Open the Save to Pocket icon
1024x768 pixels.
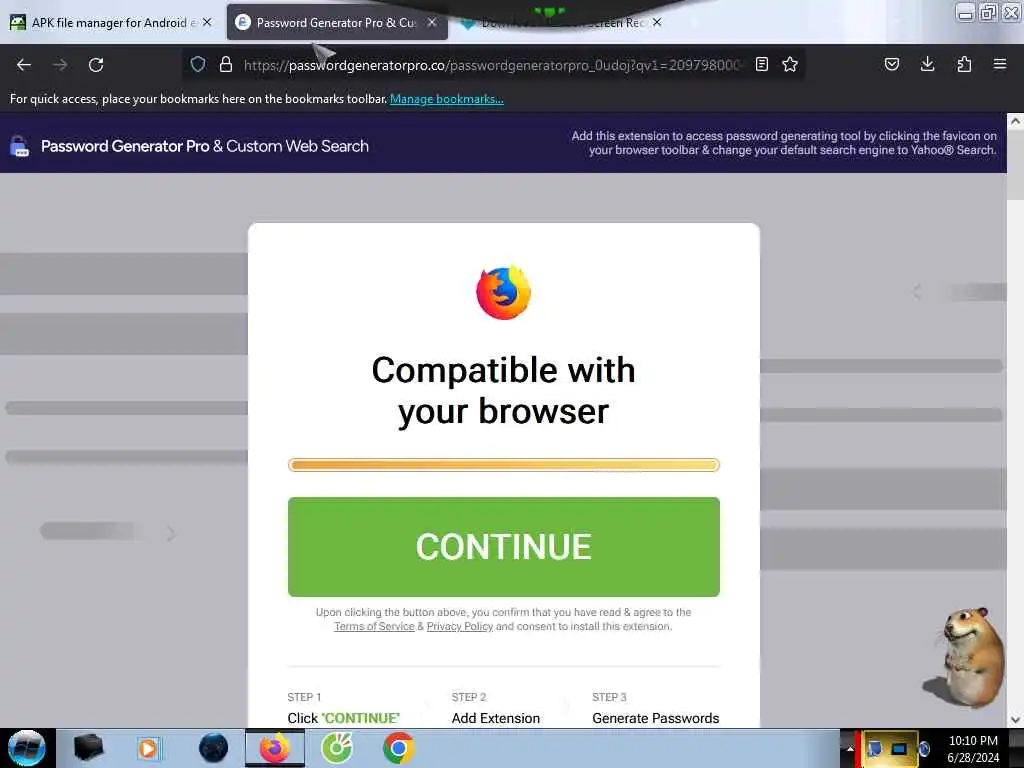[x=892, y=64]
